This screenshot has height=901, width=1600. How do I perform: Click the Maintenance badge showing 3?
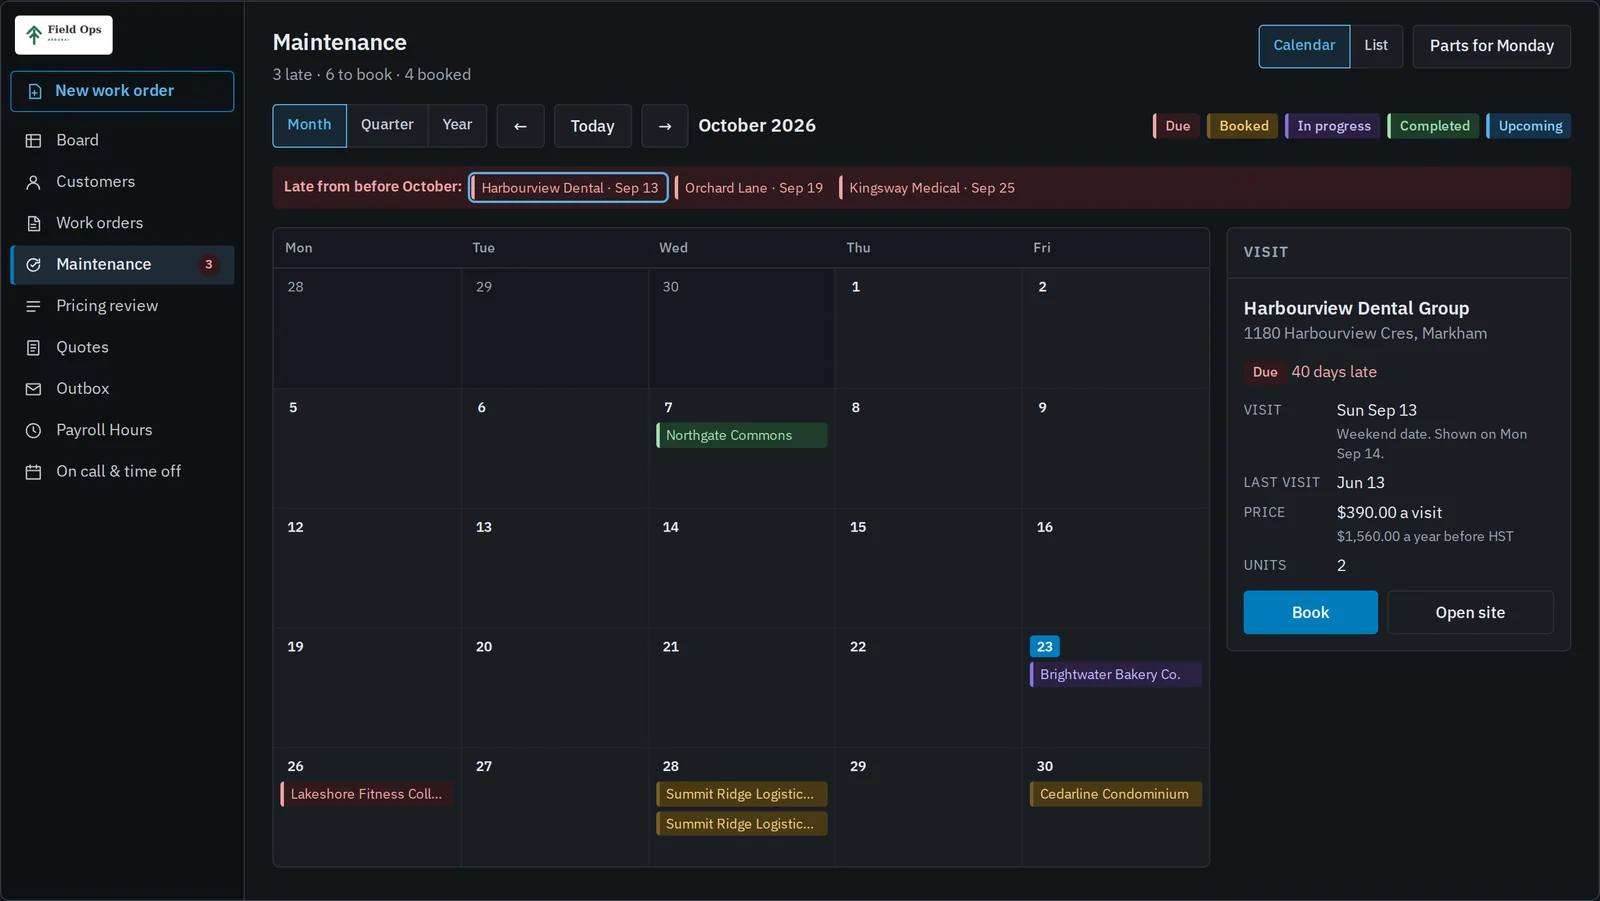tap(208, 265)
